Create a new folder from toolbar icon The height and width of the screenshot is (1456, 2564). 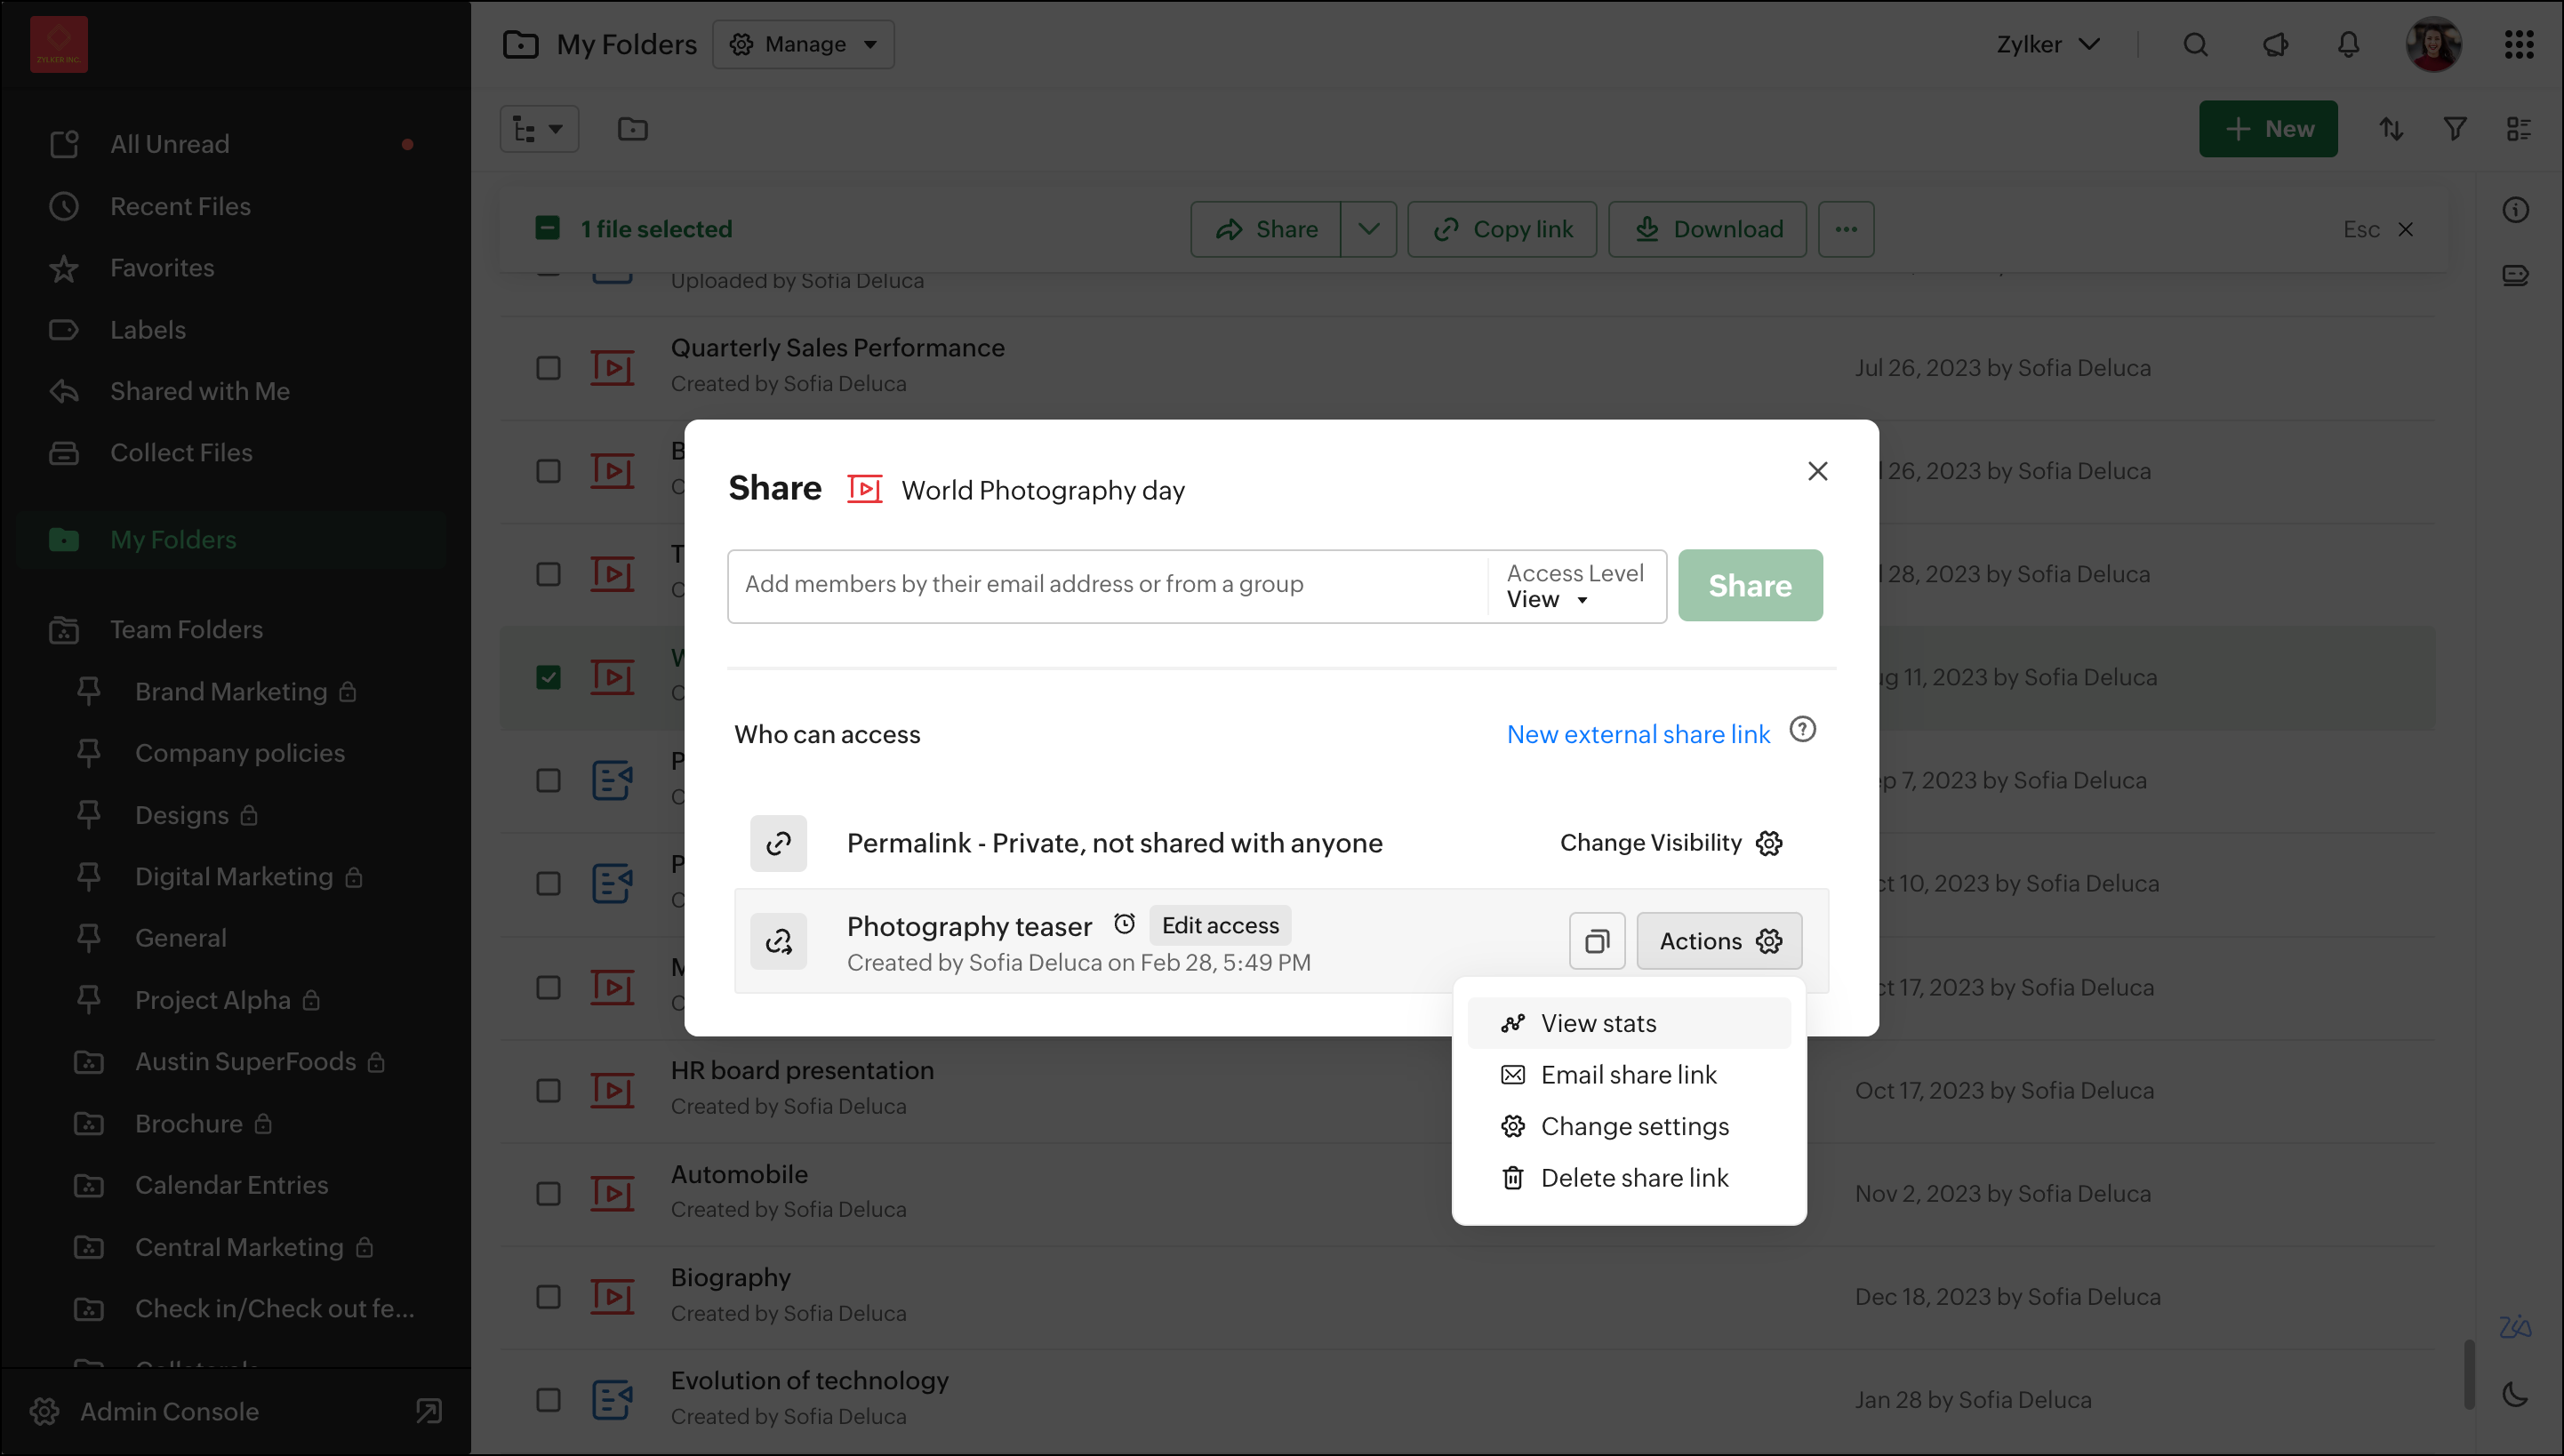(632, 129)
